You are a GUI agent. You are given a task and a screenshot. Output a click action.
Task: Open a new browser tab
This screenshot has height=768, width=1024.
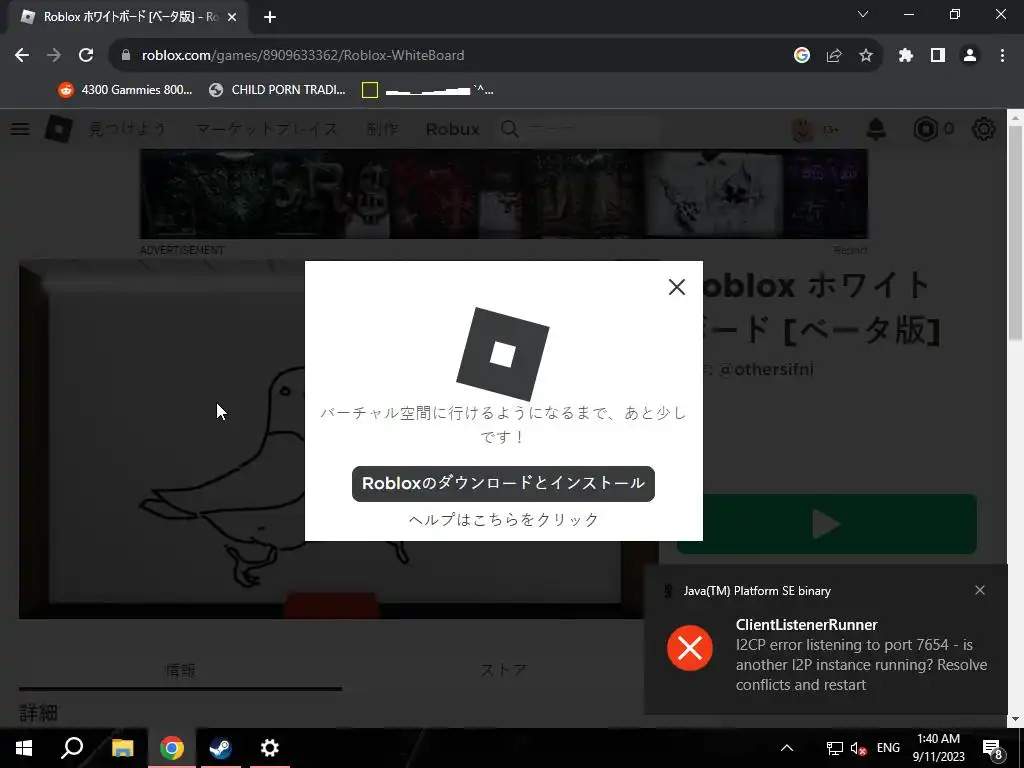pyautogui.click(x=270, y=17)
